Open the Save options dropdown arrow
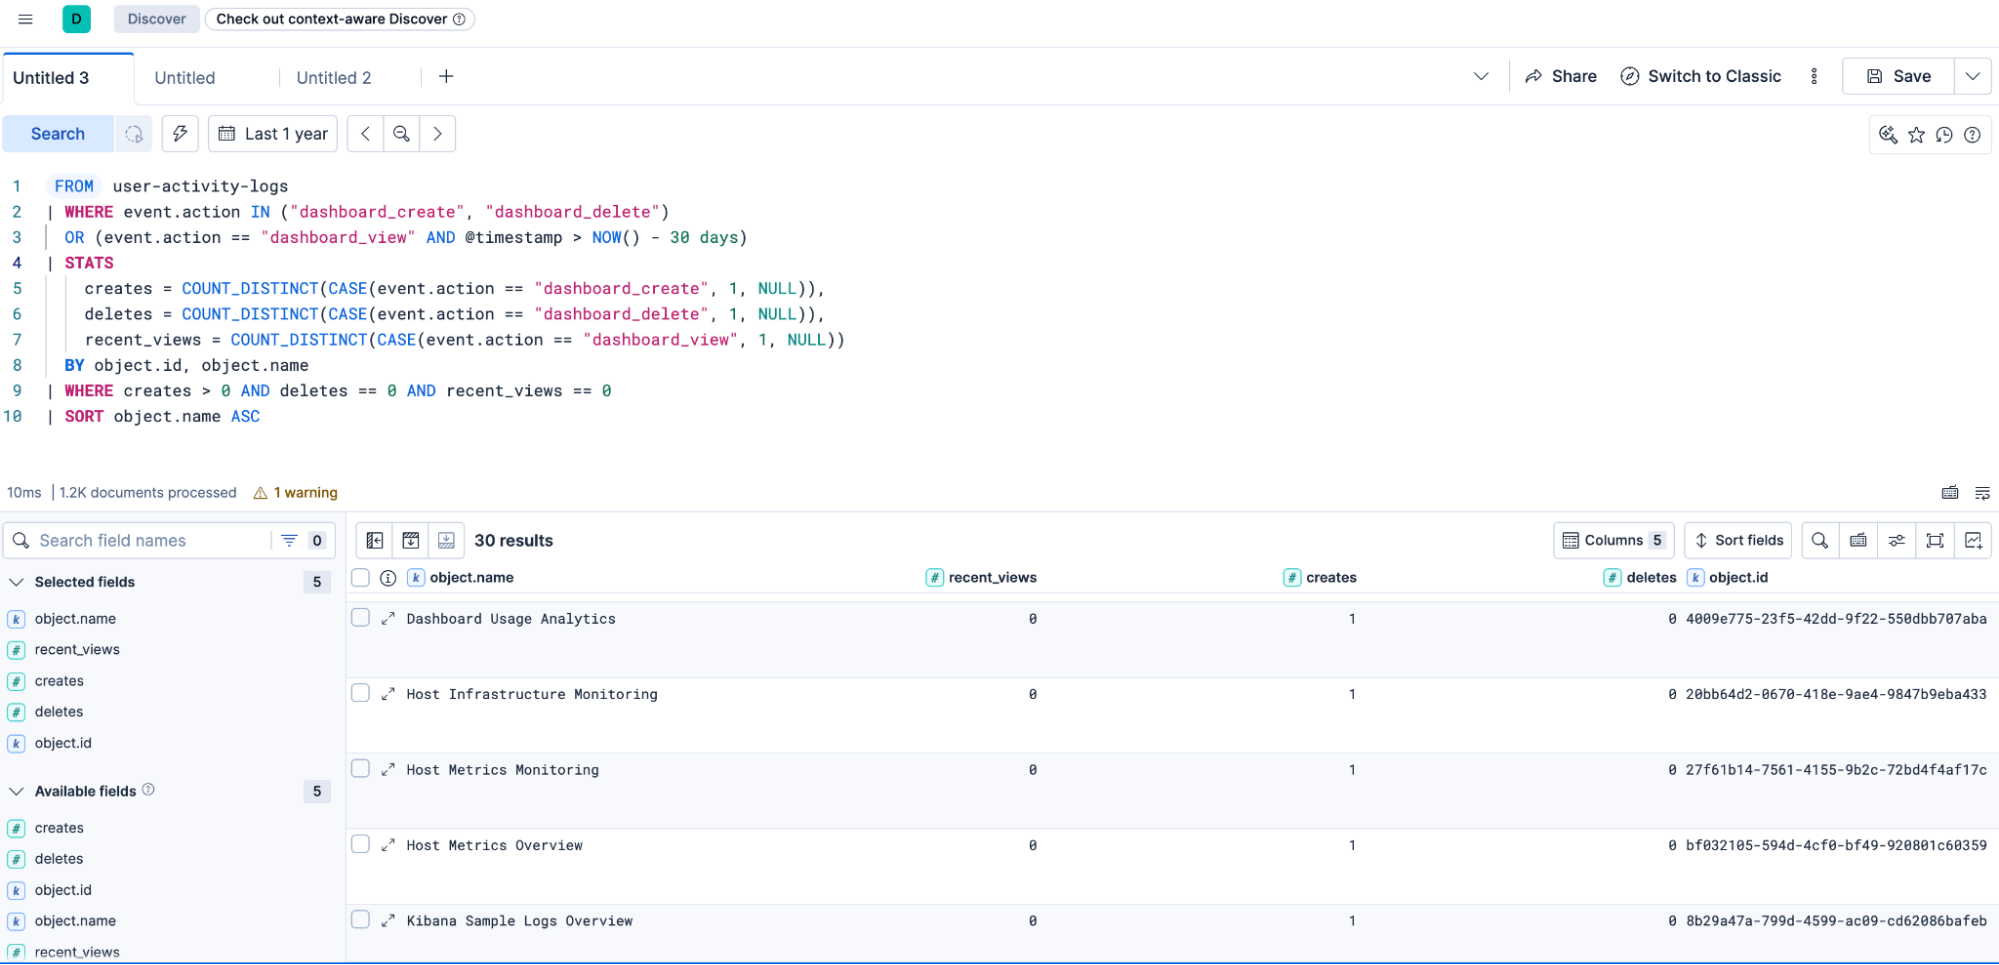This screenshot has height=965, width=1999. click(1972, 77)
